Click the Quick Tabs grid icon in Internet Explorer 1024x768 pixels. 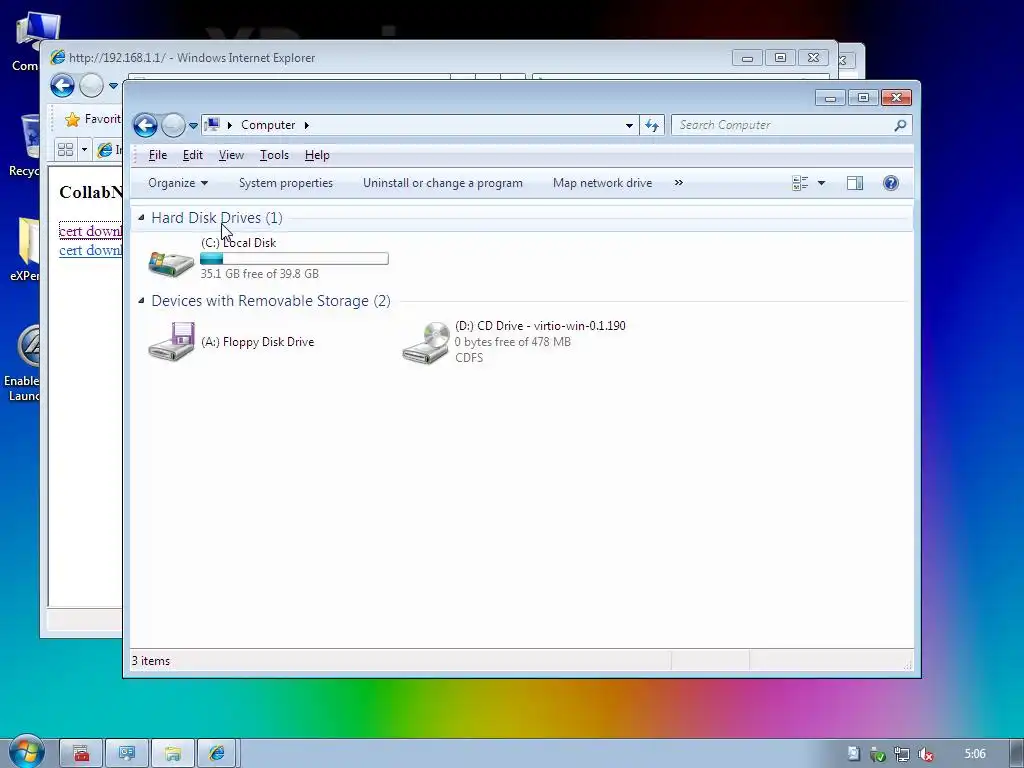[x=65, y=150]
